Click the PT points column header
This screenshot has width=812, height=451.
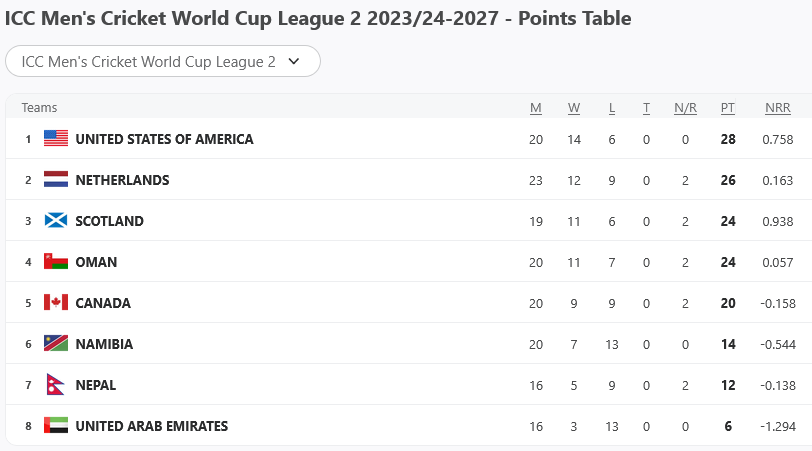(728, 108)
